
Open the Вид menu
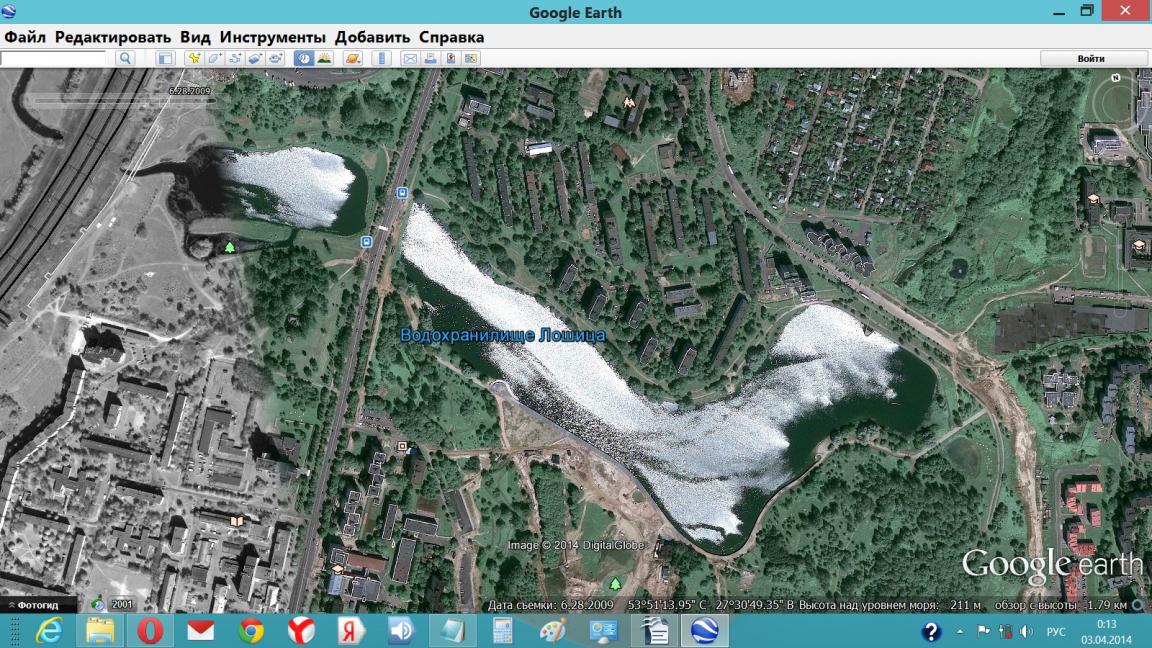(194, 37)
